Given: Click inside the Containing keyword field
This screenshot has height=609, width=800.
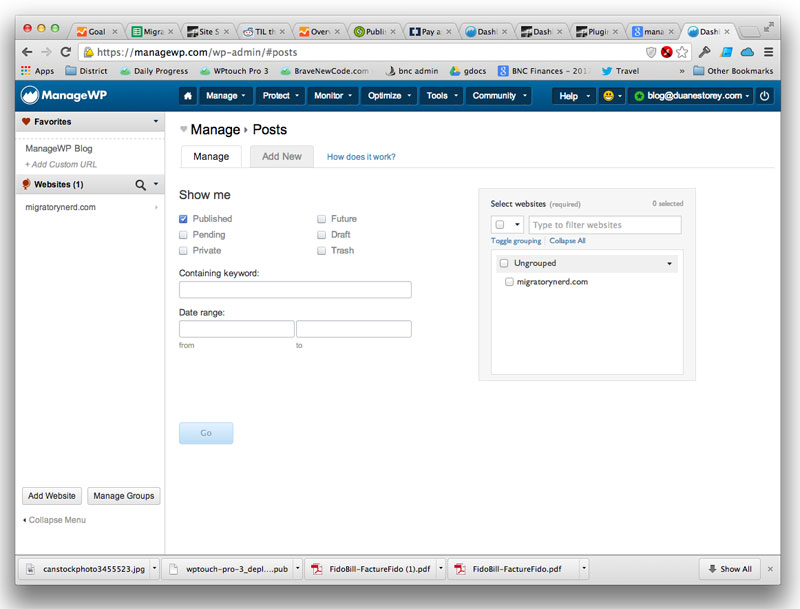Looking at the screenshot, I should click(294, 289).
